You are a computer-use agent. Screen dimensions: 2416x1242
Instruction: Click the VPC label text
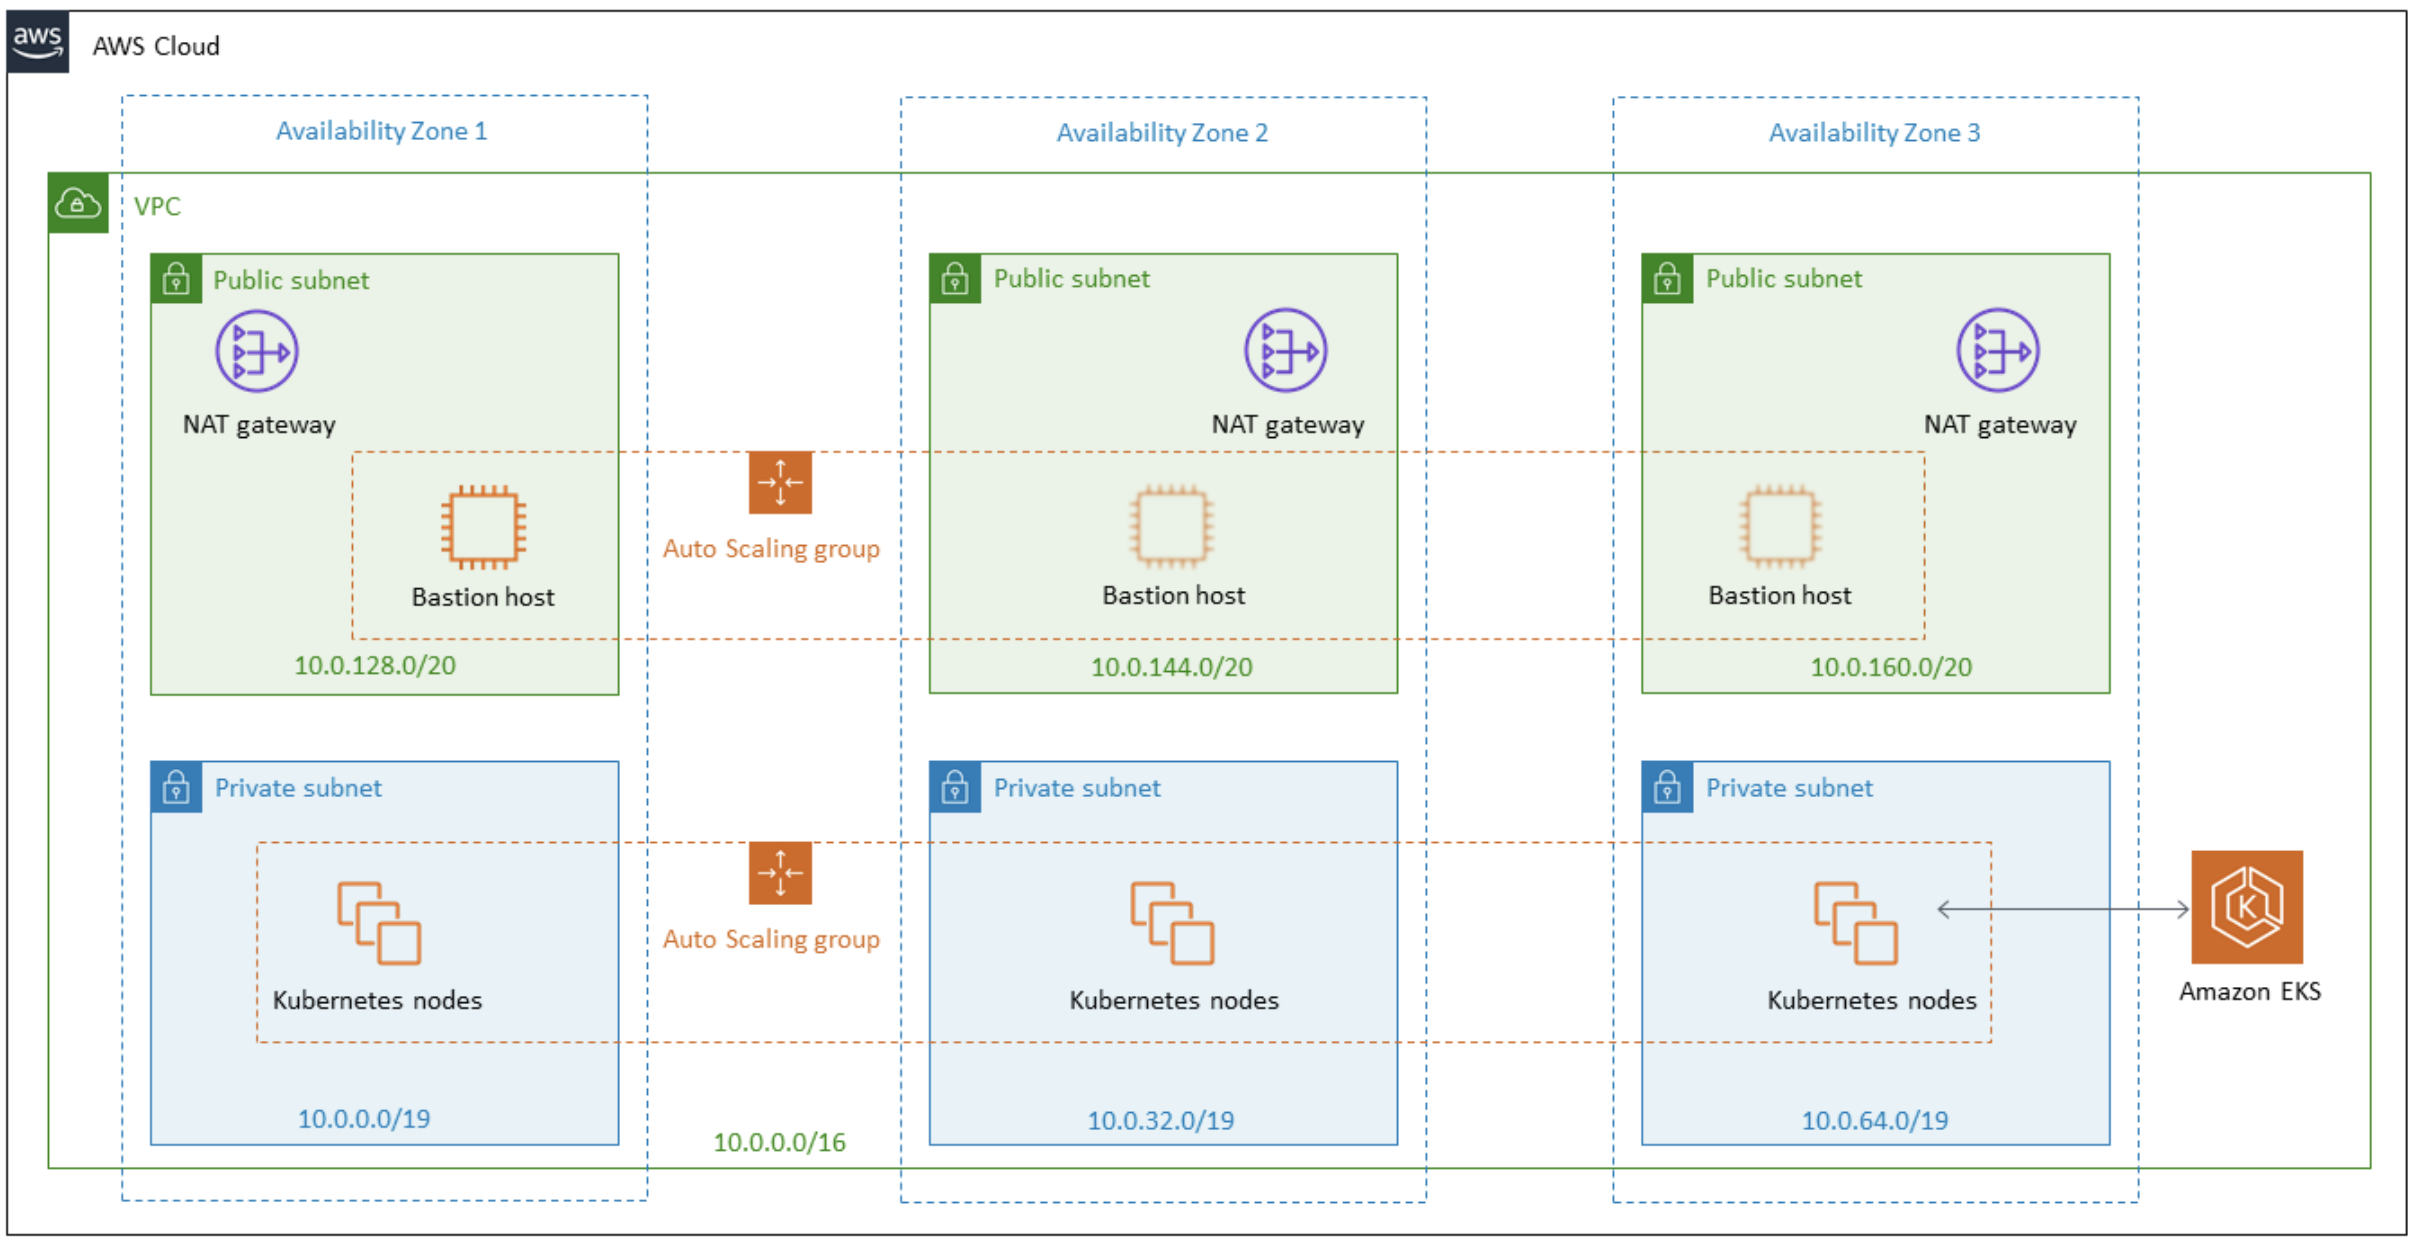coord(157,206)
